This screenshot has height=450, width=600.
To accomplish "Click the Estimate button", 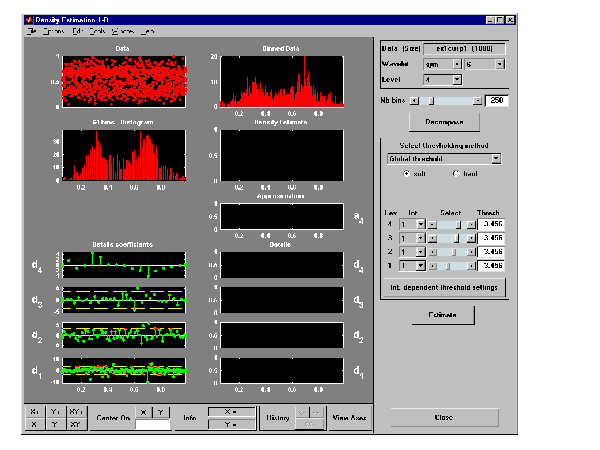I will pos(444,314).
